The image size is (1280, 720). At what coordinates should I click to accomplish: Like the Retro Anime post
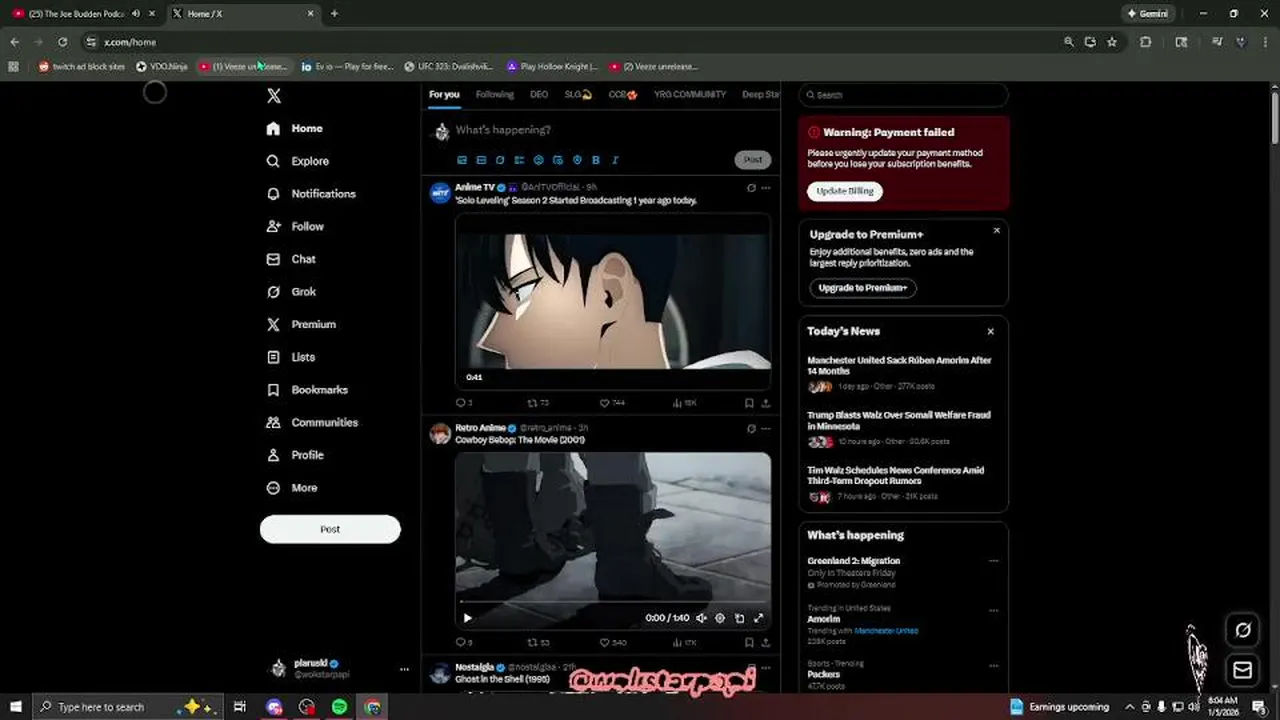(612, 642)
